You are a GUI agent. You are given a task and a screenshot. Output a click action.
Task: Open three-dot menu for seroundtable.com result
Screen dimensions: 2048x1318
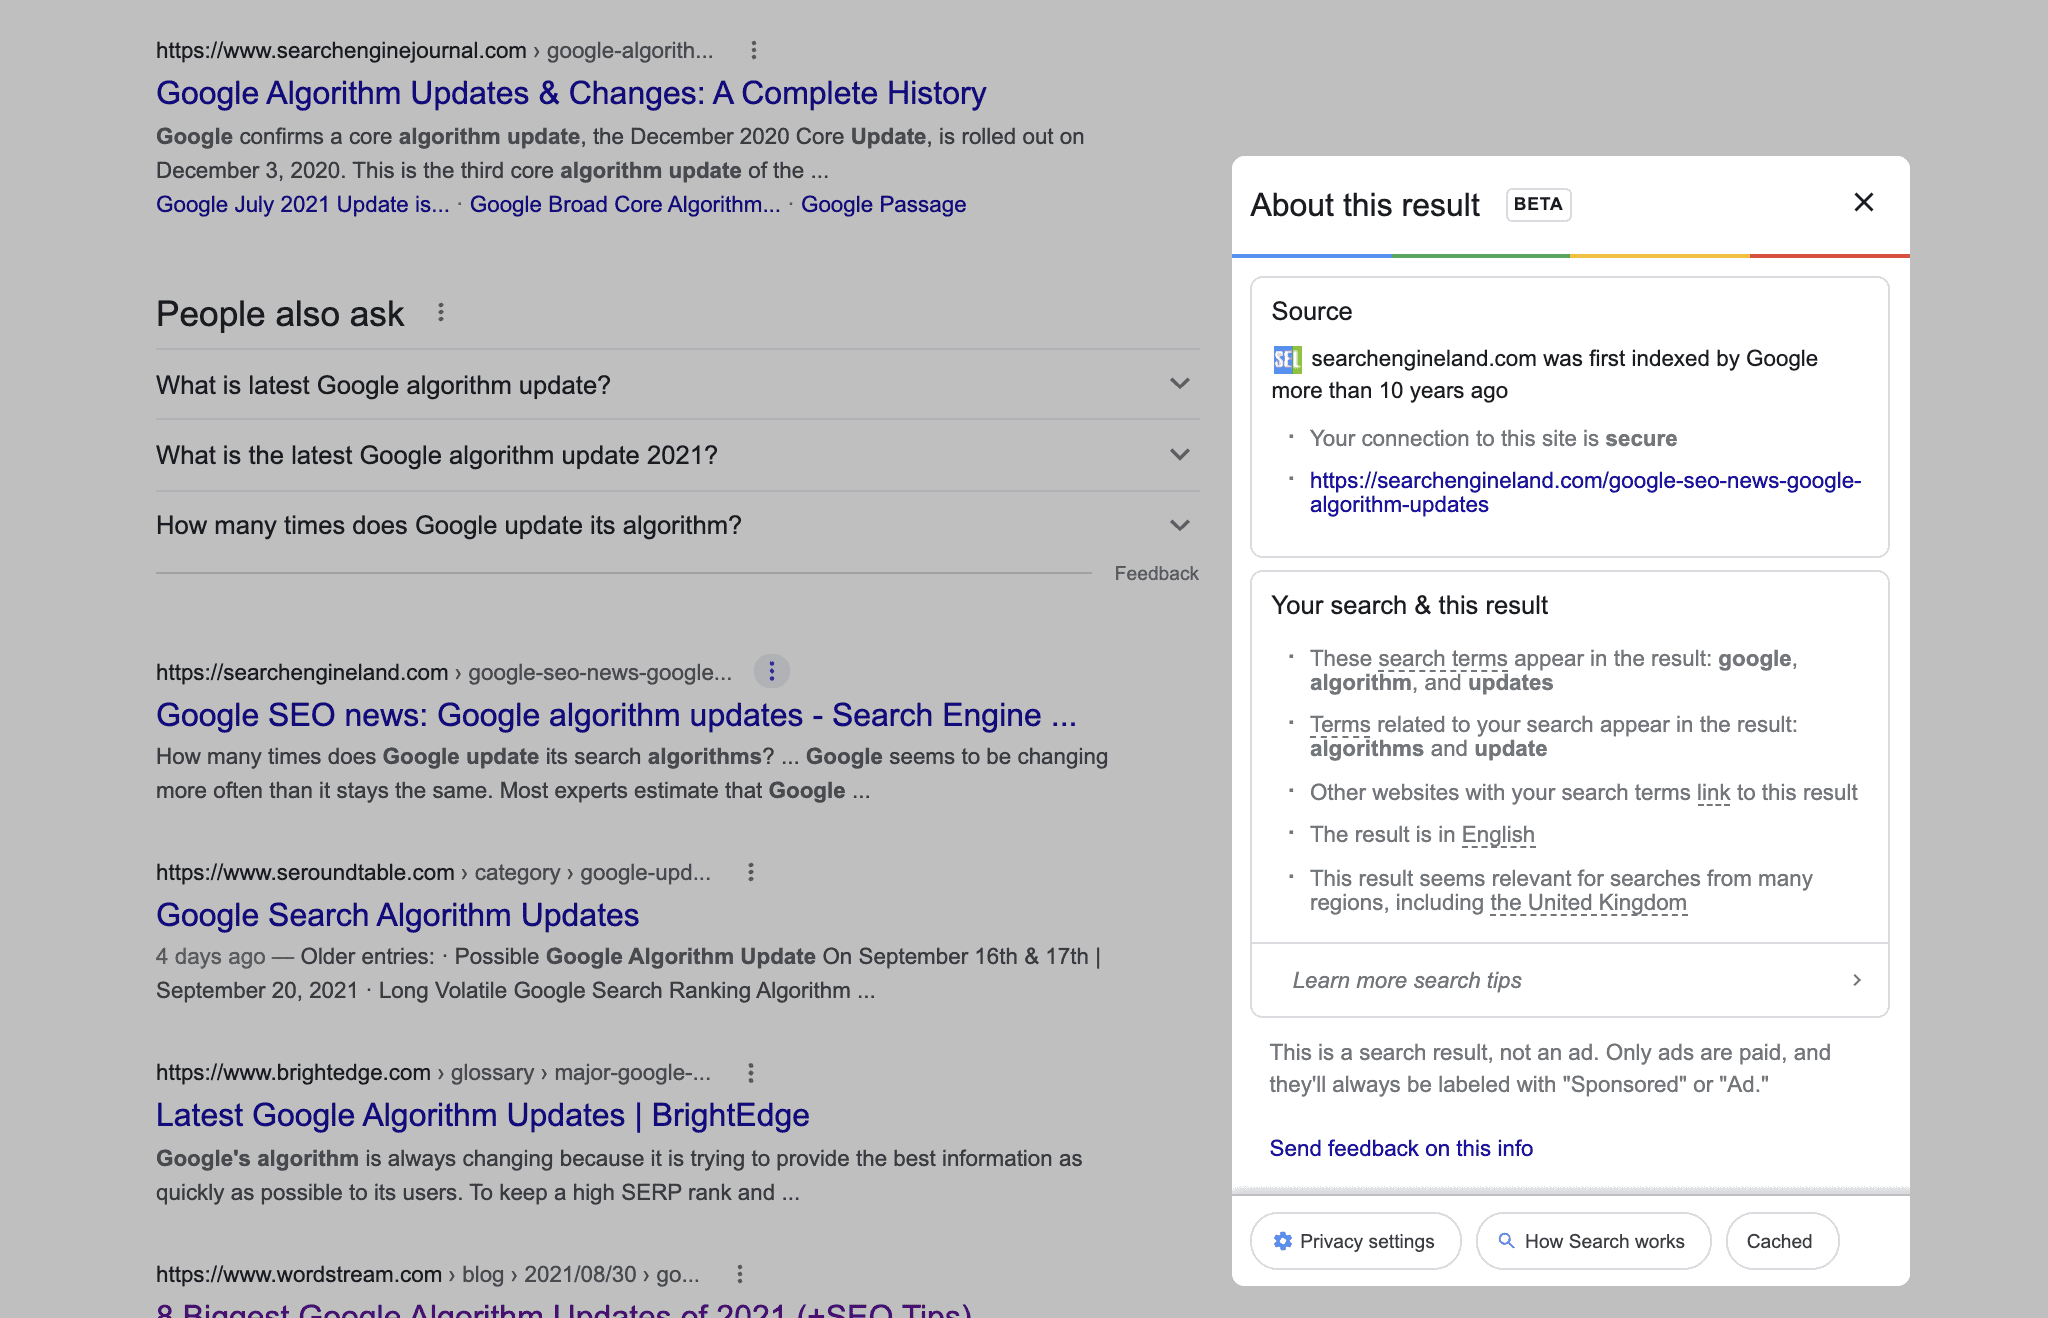pyautogui.click(x=751, y=872)
